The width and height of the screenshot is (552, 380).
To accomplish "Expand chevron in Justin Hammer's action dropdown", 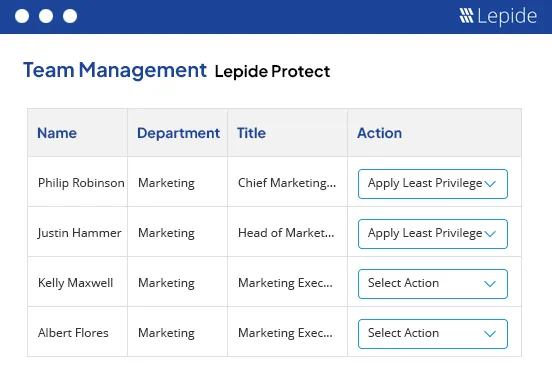I will click(x=490, y=234).
